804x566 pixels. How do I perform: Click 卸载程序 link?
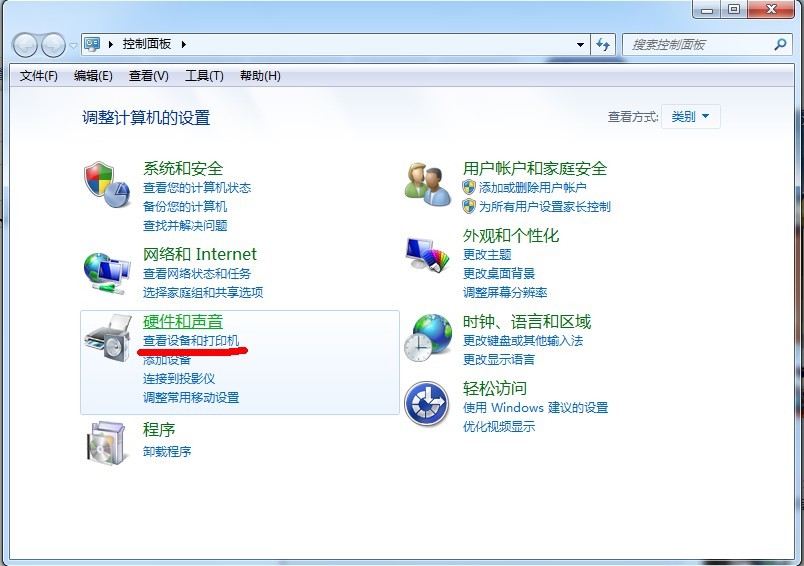coord(167,452)
